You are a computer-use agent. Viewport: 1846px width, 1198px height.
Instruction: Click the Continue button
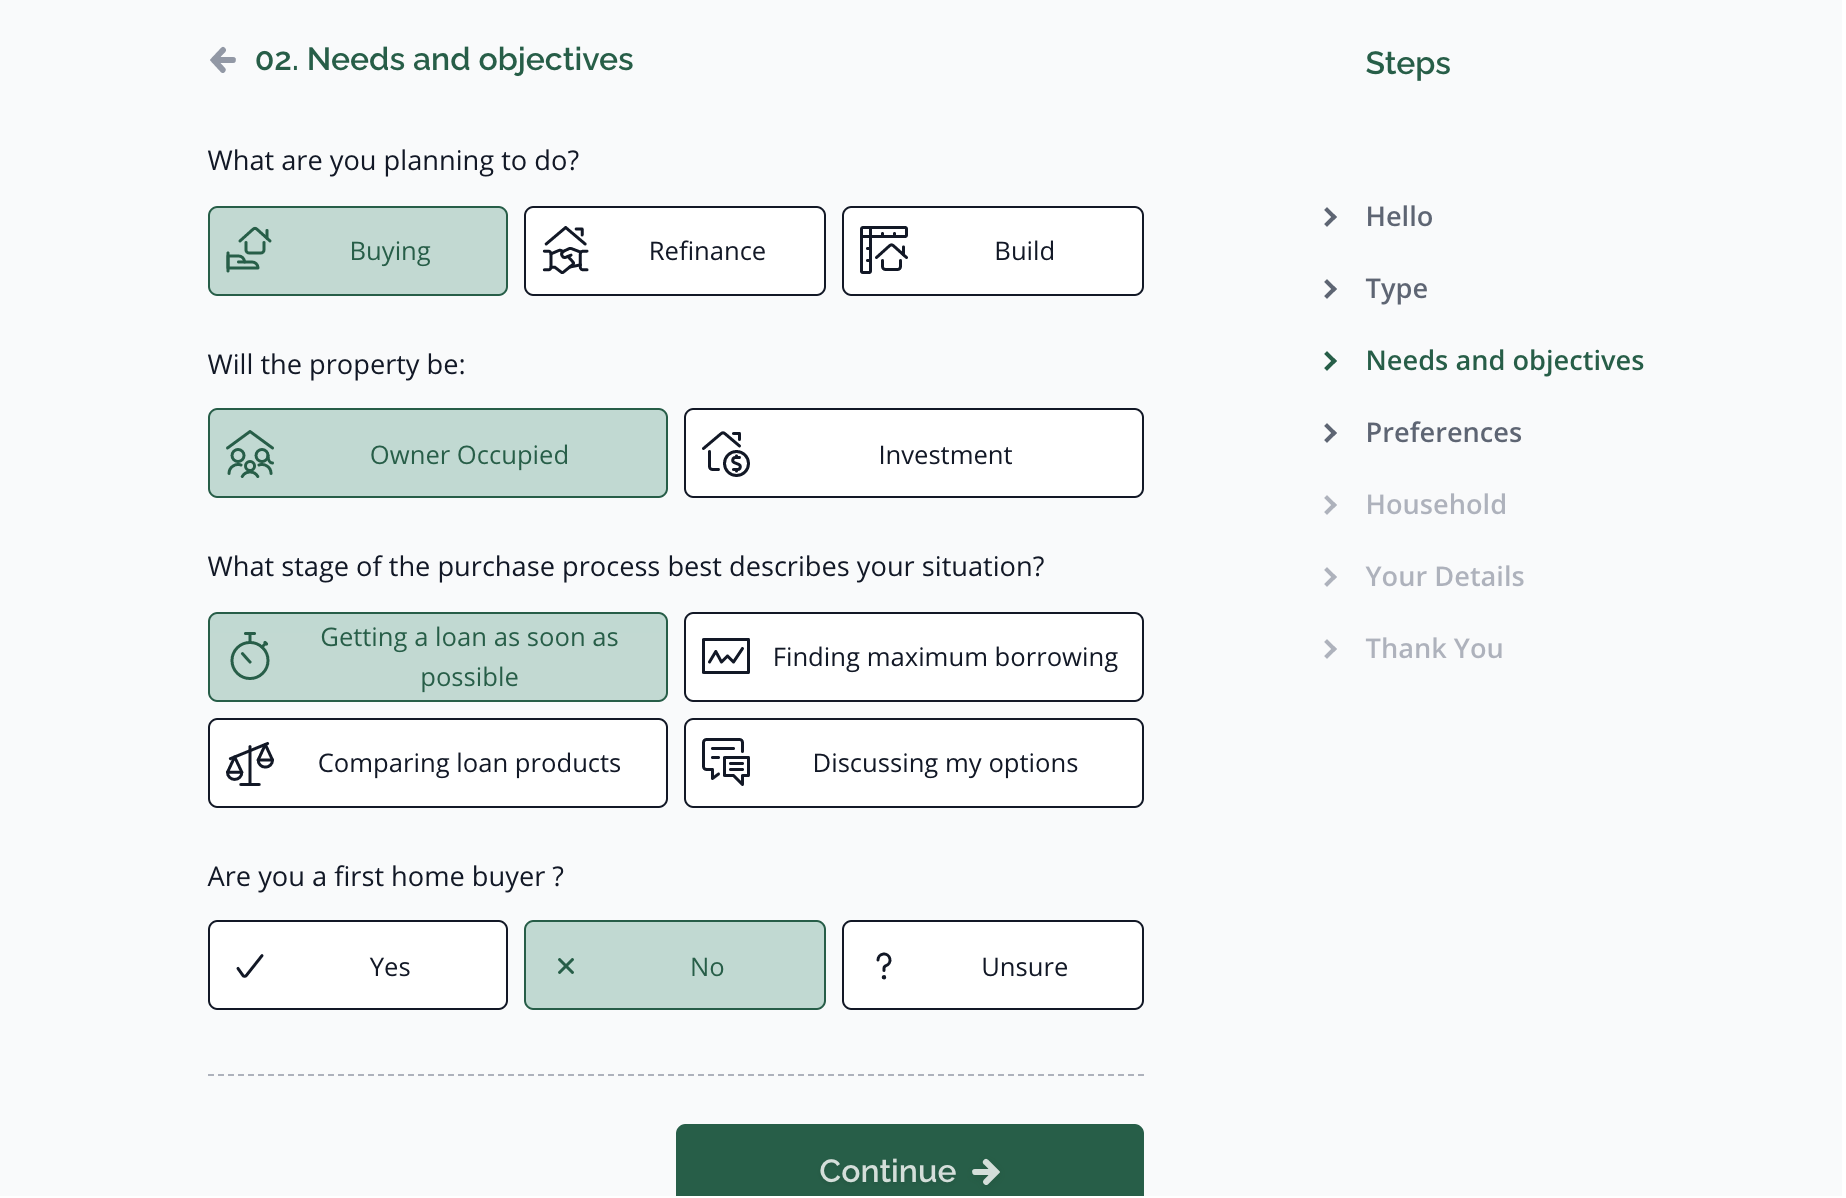pos(910,1161)
